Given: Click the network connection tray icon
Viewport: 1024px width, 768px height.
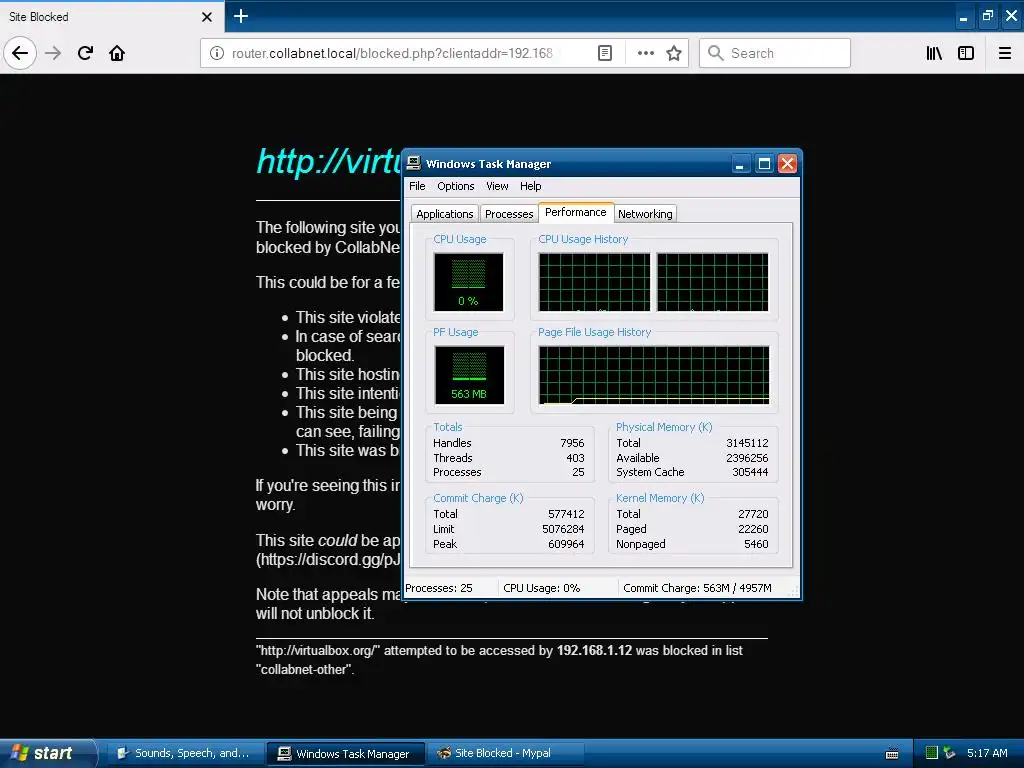Looking at the screenshot, I should point(950,753).
